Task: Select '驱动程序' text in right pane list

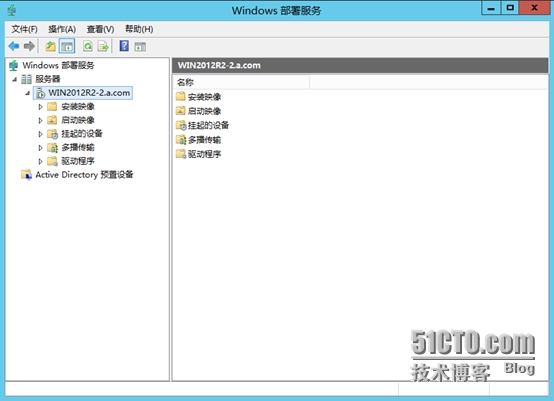Action: (204, 154)
